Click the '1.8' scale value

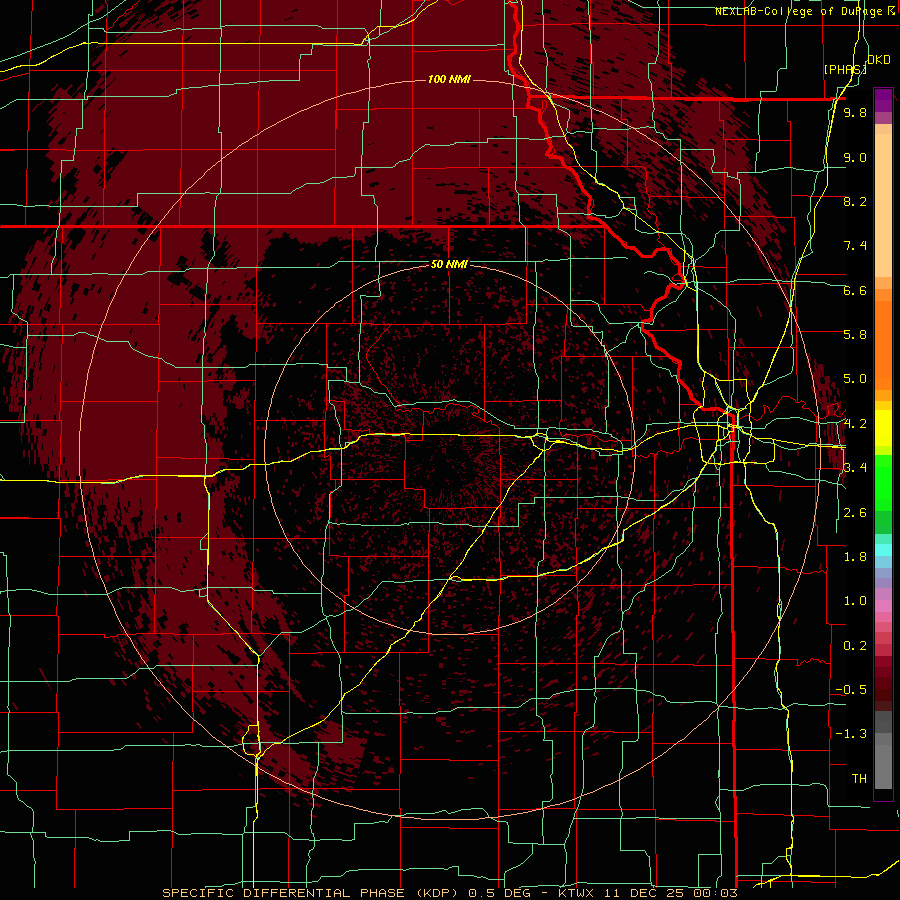(x=855, y=557)
